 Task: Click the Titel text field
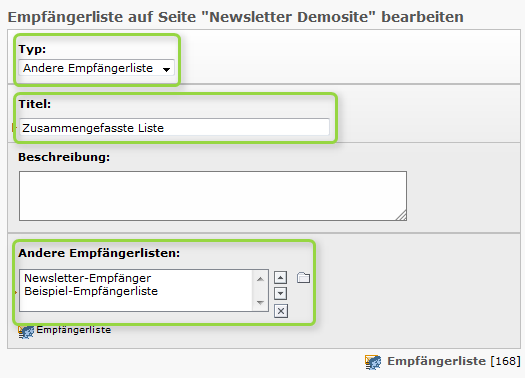[174, 128]
